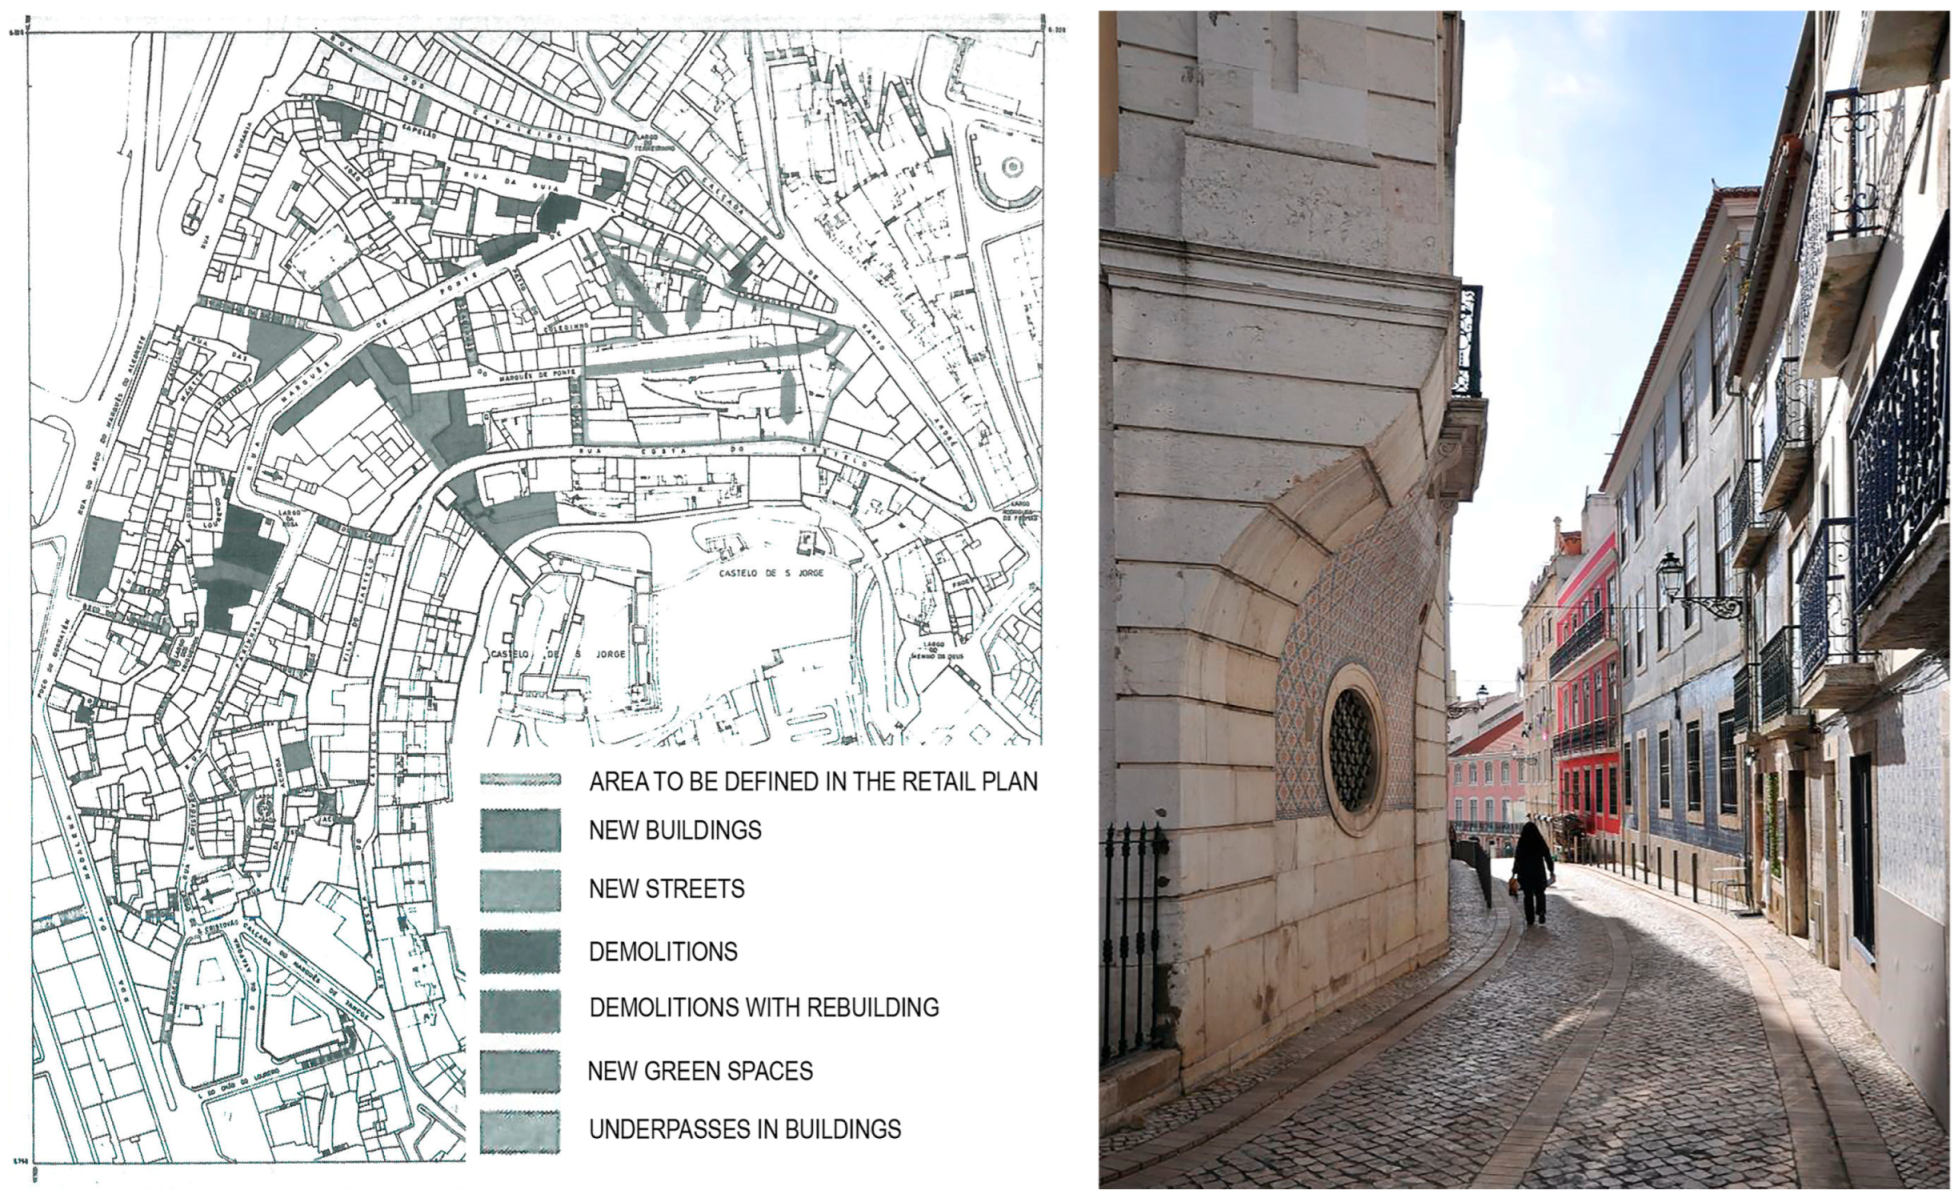Click the circular plaza at map's top right
Viewport: 1958px width, 1202px height.
(1013, 166)
